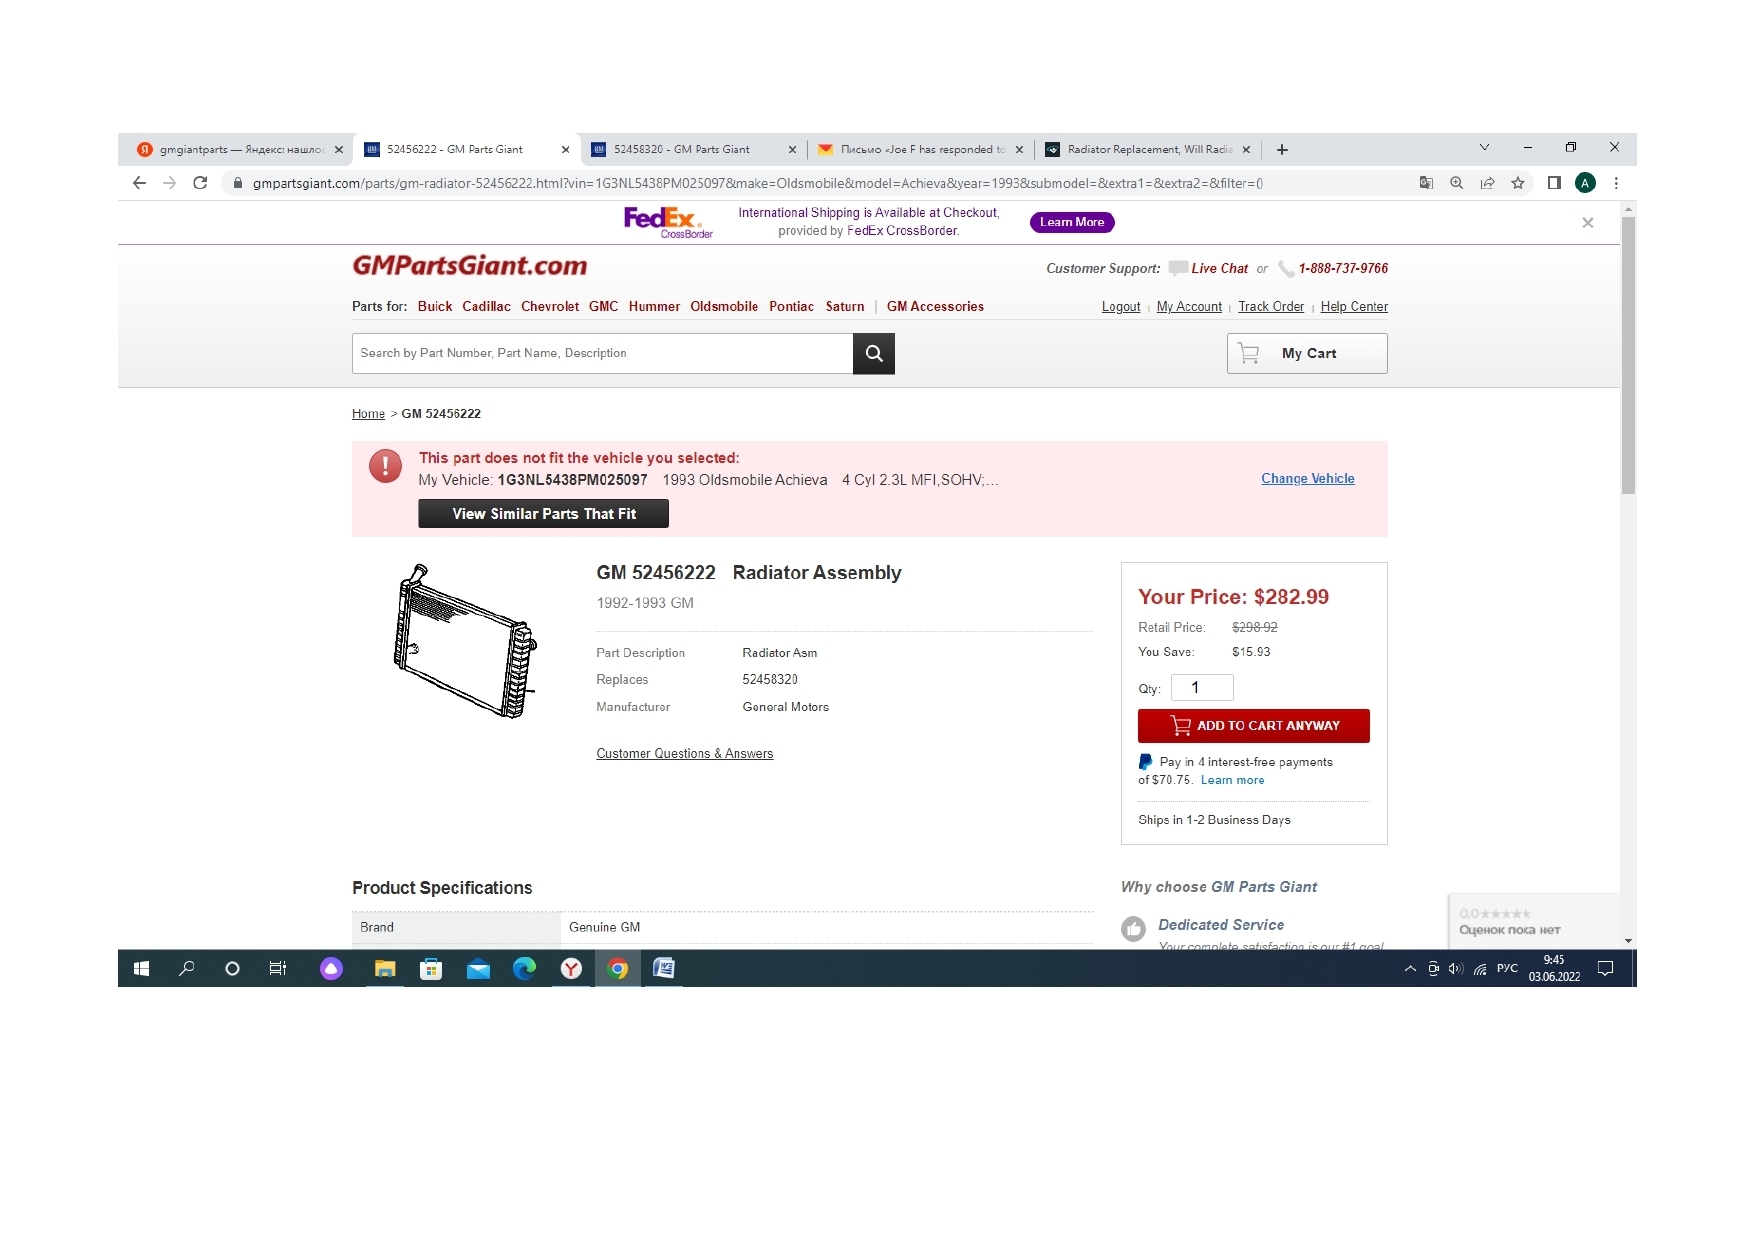Image resolution: width=1755 pixels, height=1241 pixels.
Task: Open Customer Questions & Answers link
Action: 684,754
